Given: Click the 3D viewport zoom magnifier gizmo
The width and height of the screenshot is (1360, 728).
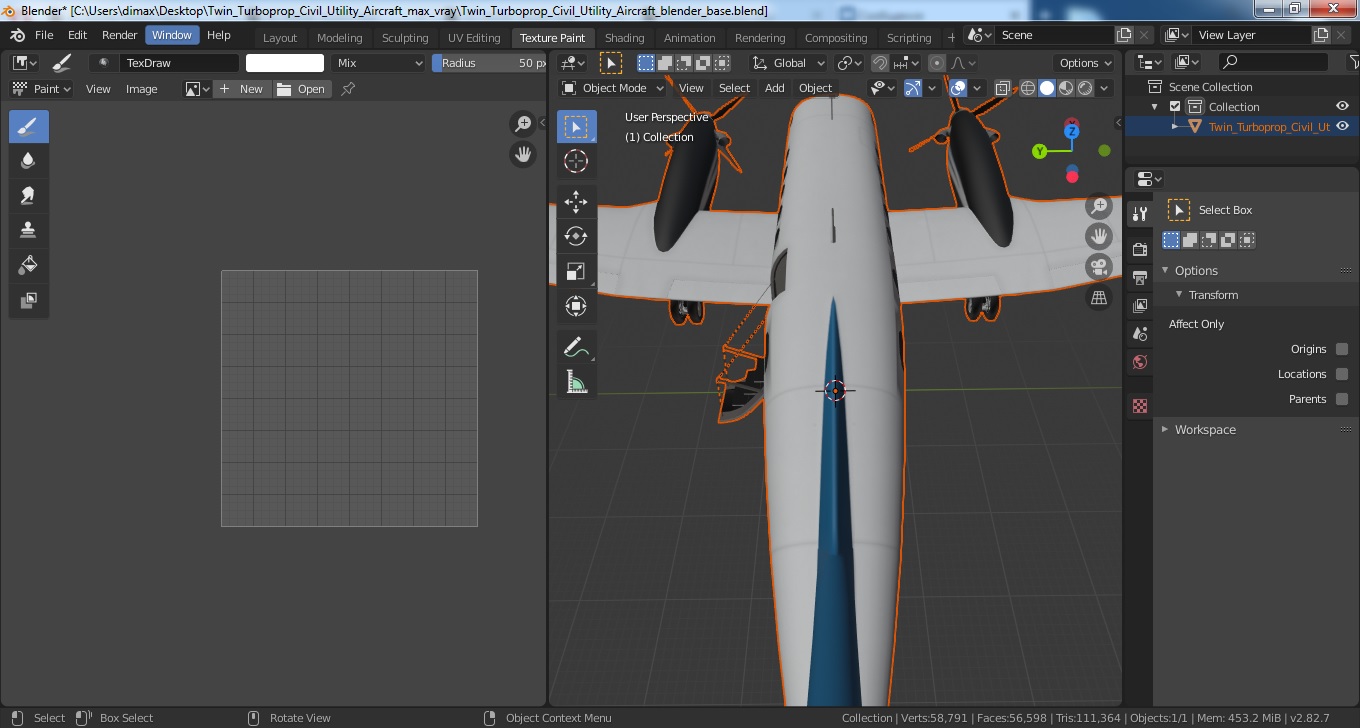Looking at the screenshot, I should pyautogui.click(x=1099, y=207).
